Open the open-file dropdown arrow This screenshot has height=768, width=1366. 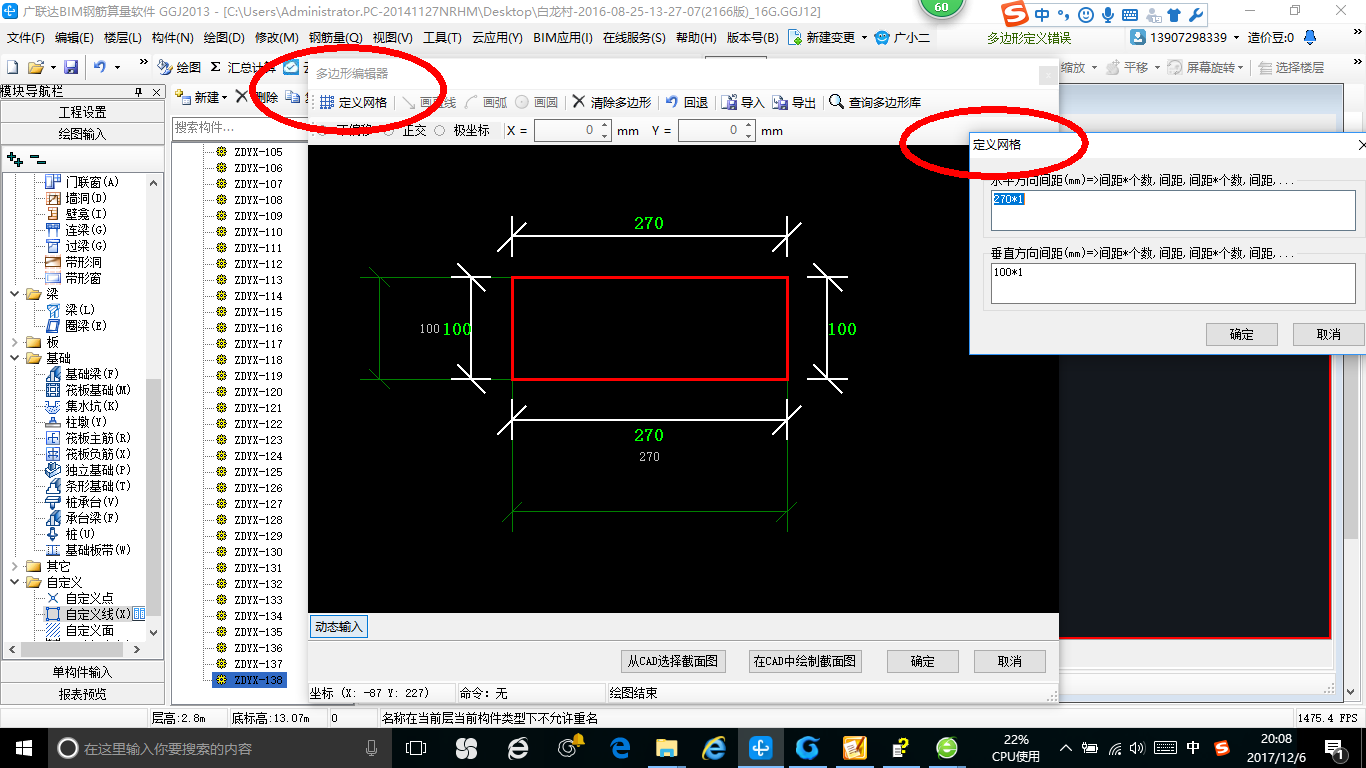click(52, 67)
